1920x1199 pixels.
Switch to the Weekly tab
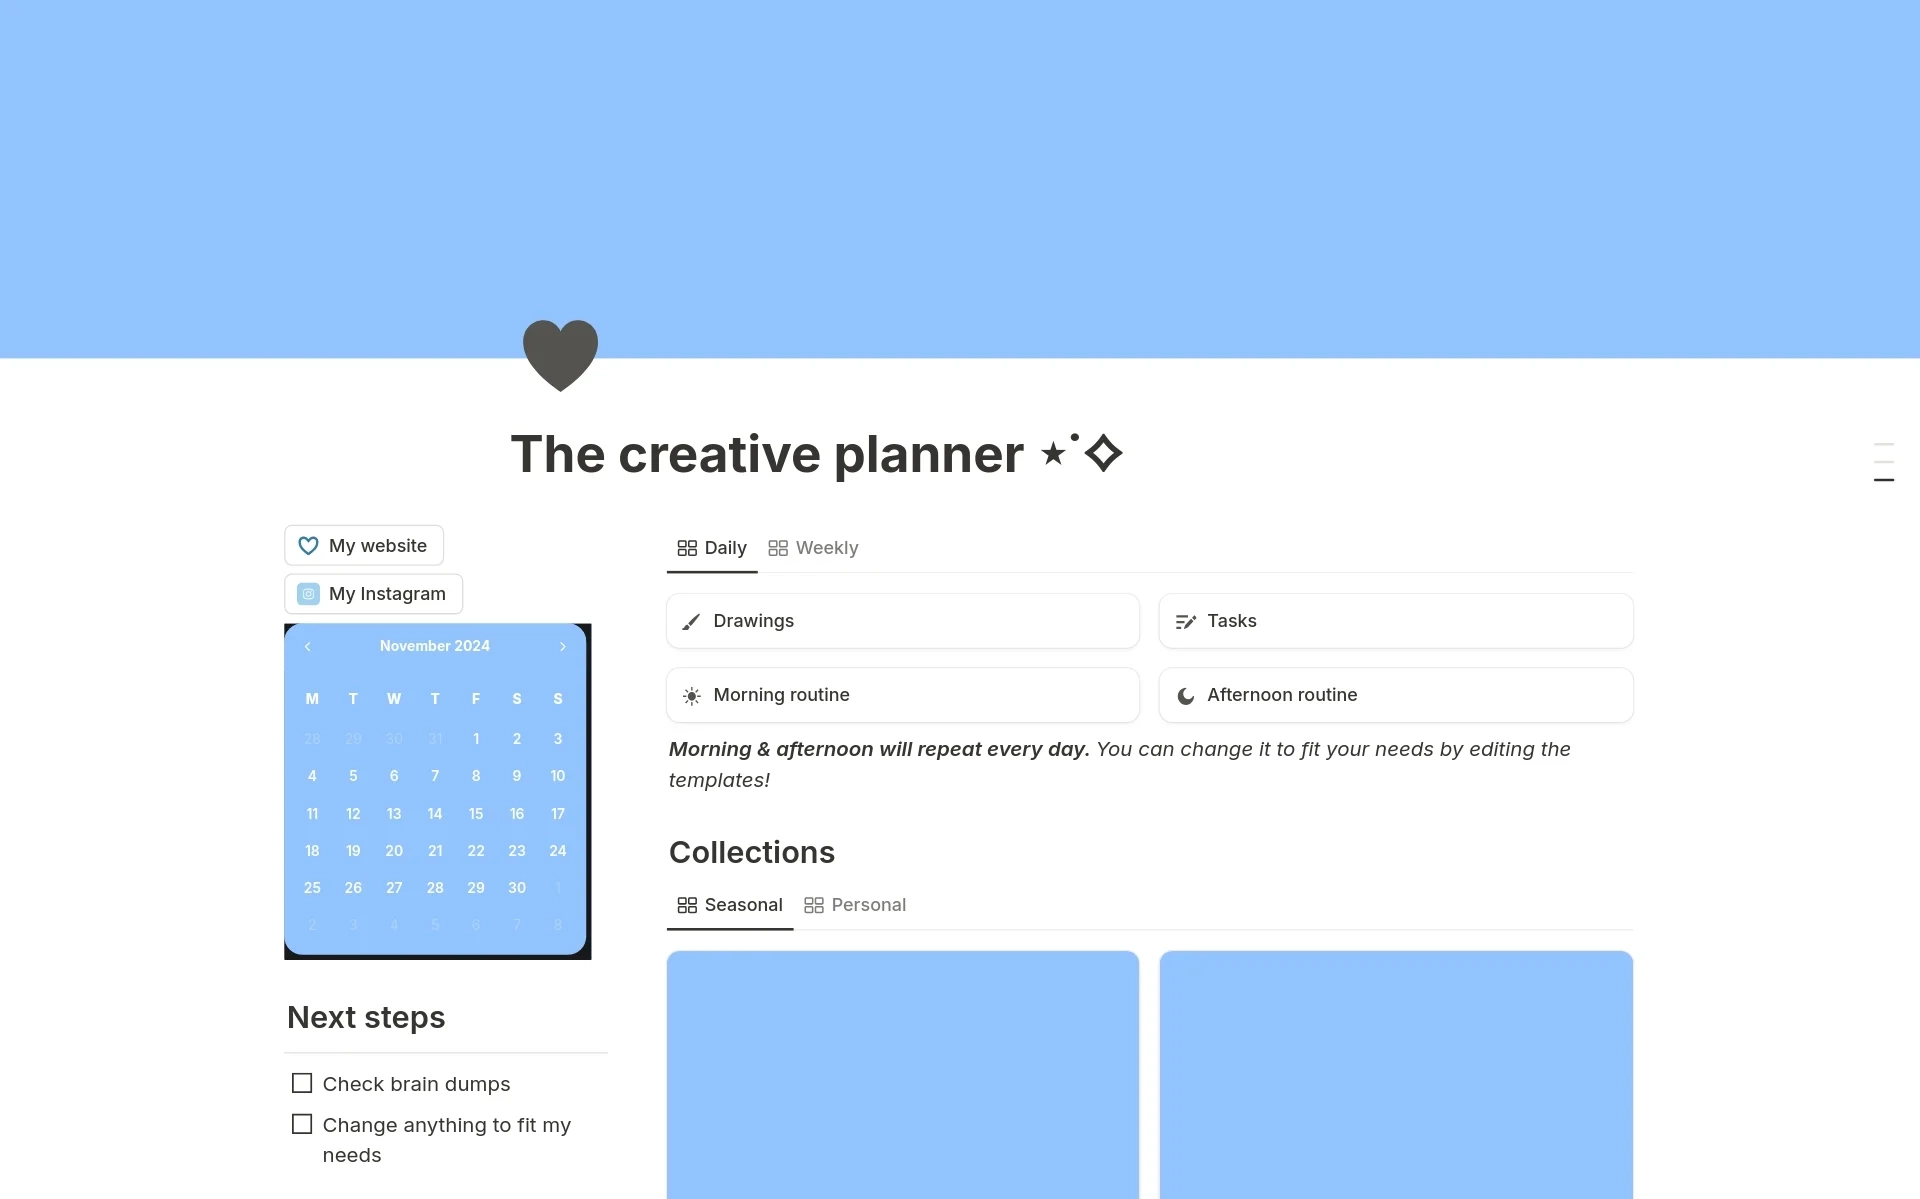click(814, 546)
